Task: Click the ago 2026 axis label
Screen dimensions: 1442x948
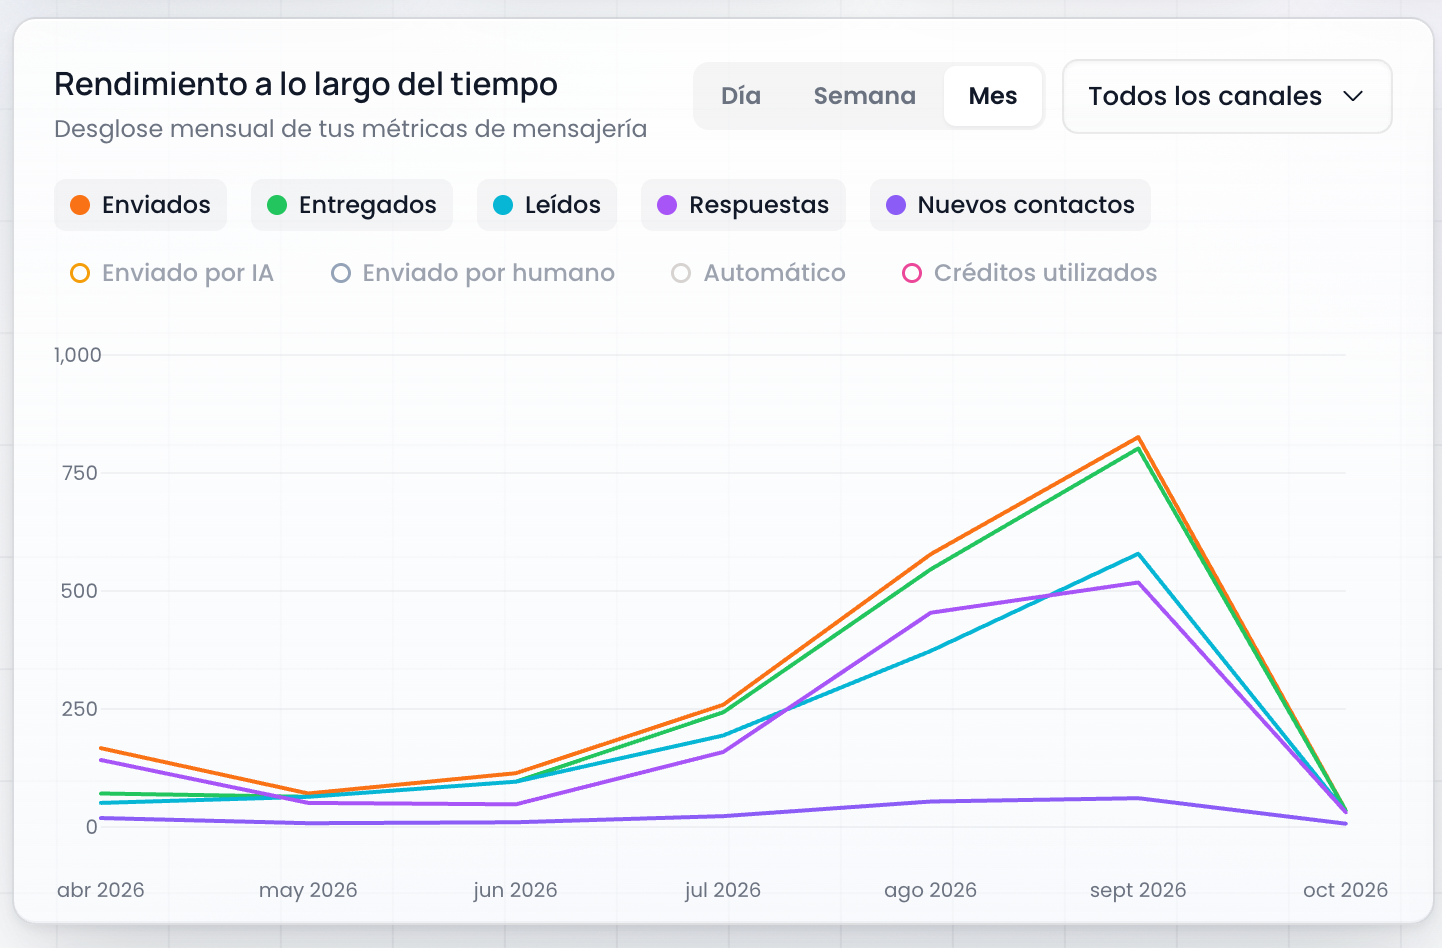Action: point(930,890)
